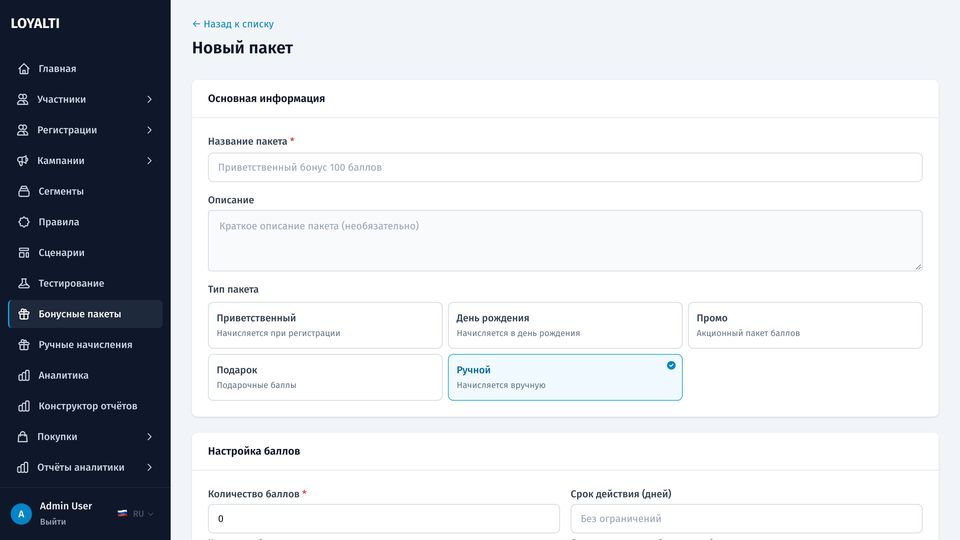Image resolution: width=960 pixels, height=540 pixels.
Task: Click the Правила sidebar icon
Action: (24, 222)
